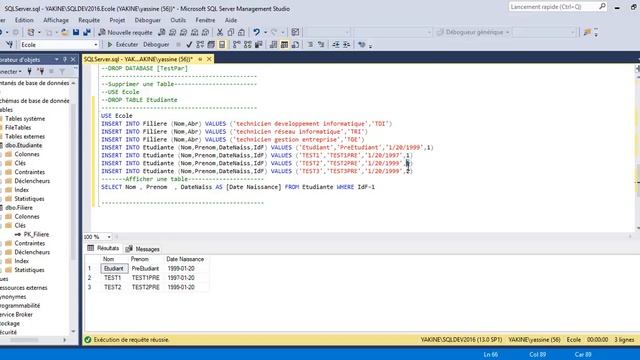Select the dbo.Etudiante tree node
This screenshot has height=360, width=640.
tap(23, 145)
